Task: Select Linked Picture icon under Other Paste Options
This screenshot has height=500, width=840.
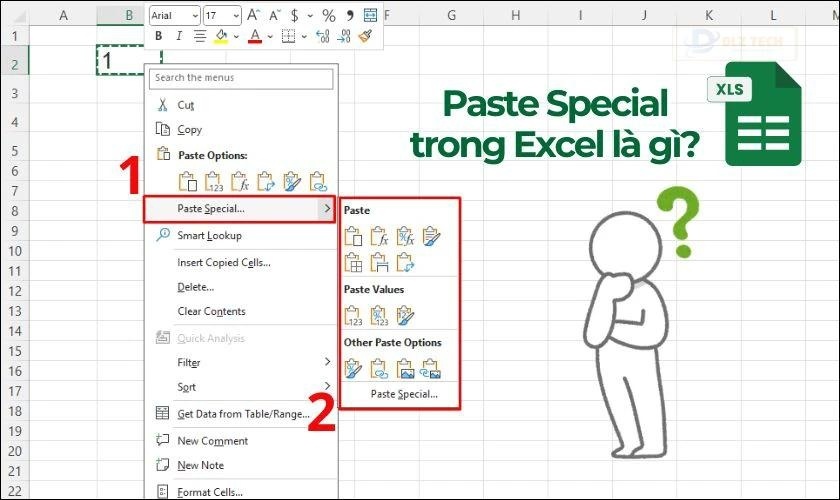Action: pyautogui.click(x=431, y=369)
